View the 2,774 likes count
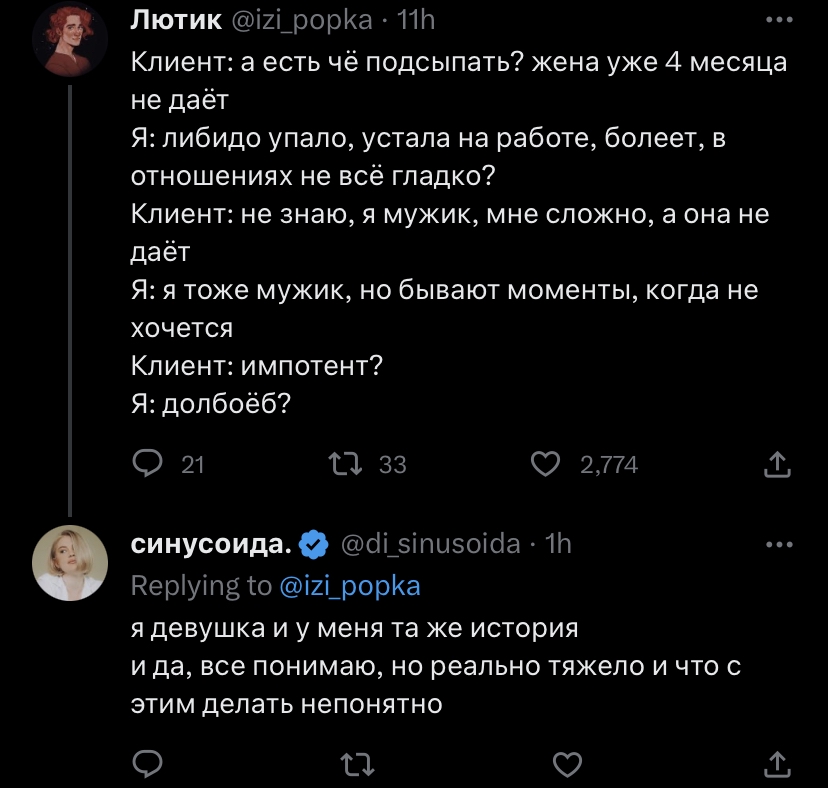828x788 pixels. 609,464
